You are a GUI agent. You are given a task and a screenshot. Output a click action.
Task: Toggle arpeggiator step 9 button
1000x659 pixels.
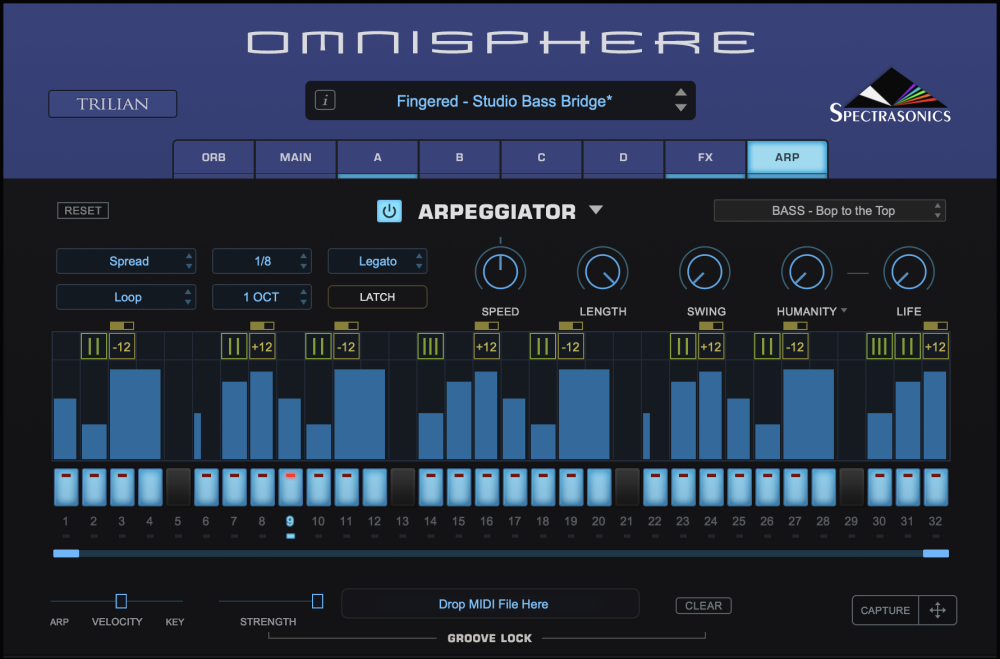coord(290,487)
